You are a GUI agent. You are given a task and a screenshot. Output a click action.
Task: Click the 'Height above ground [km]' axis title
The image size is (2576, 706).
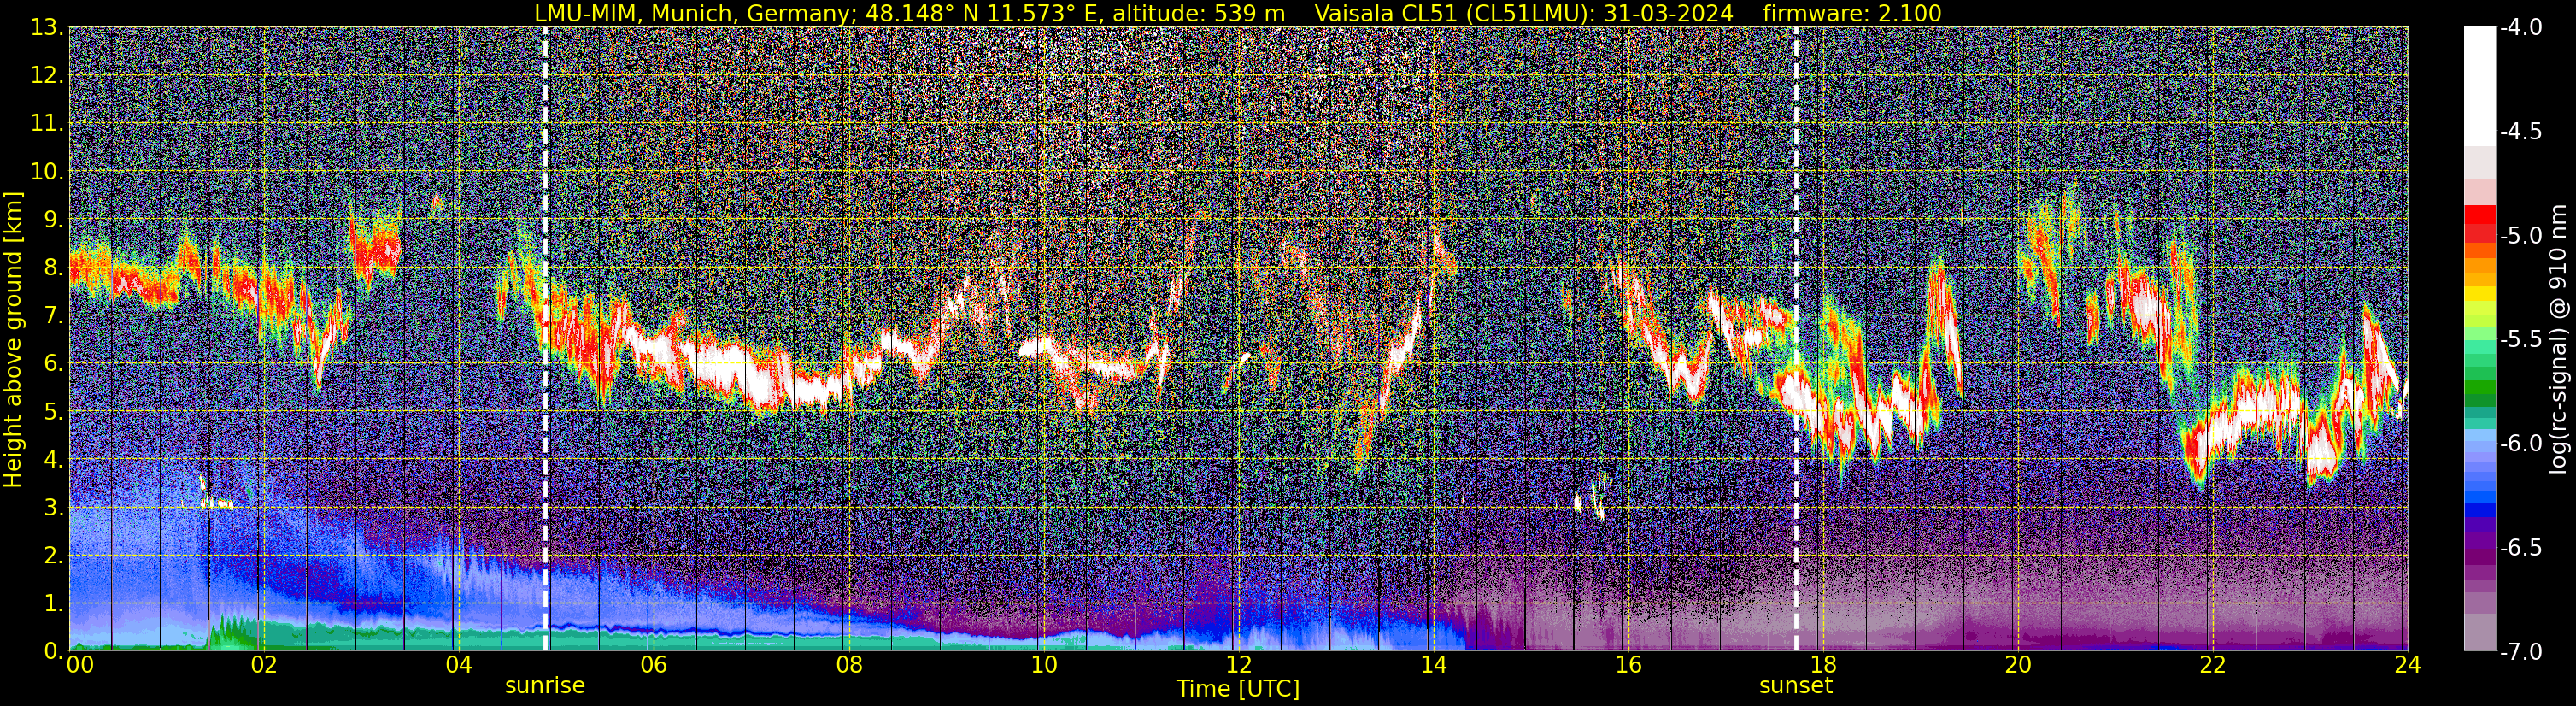pos(13,339)
